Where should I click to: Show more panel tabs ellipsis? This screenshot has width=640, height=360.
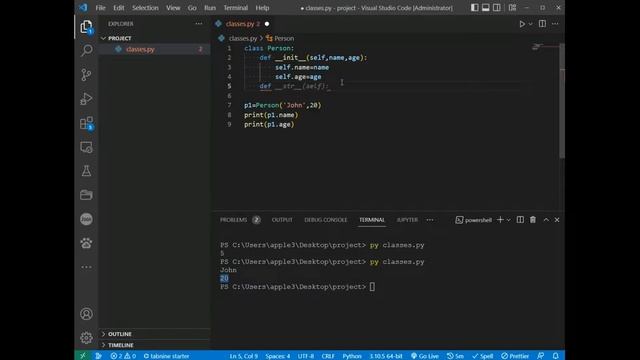pyautogui.click(x=430, y=220)
